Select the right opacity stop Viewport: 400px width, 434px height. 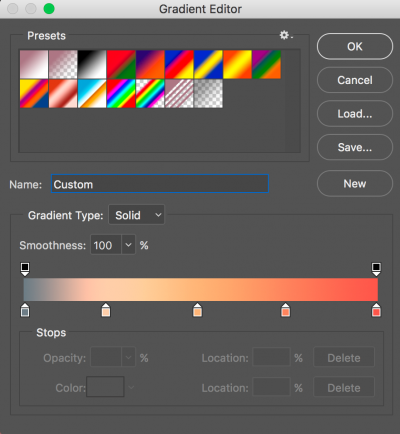[376, 269]
